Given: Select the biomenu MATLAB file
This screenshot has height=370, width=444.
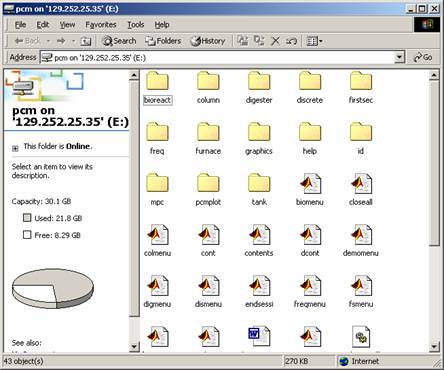Looking at the screenshot, I should click(x=310, y=189).
